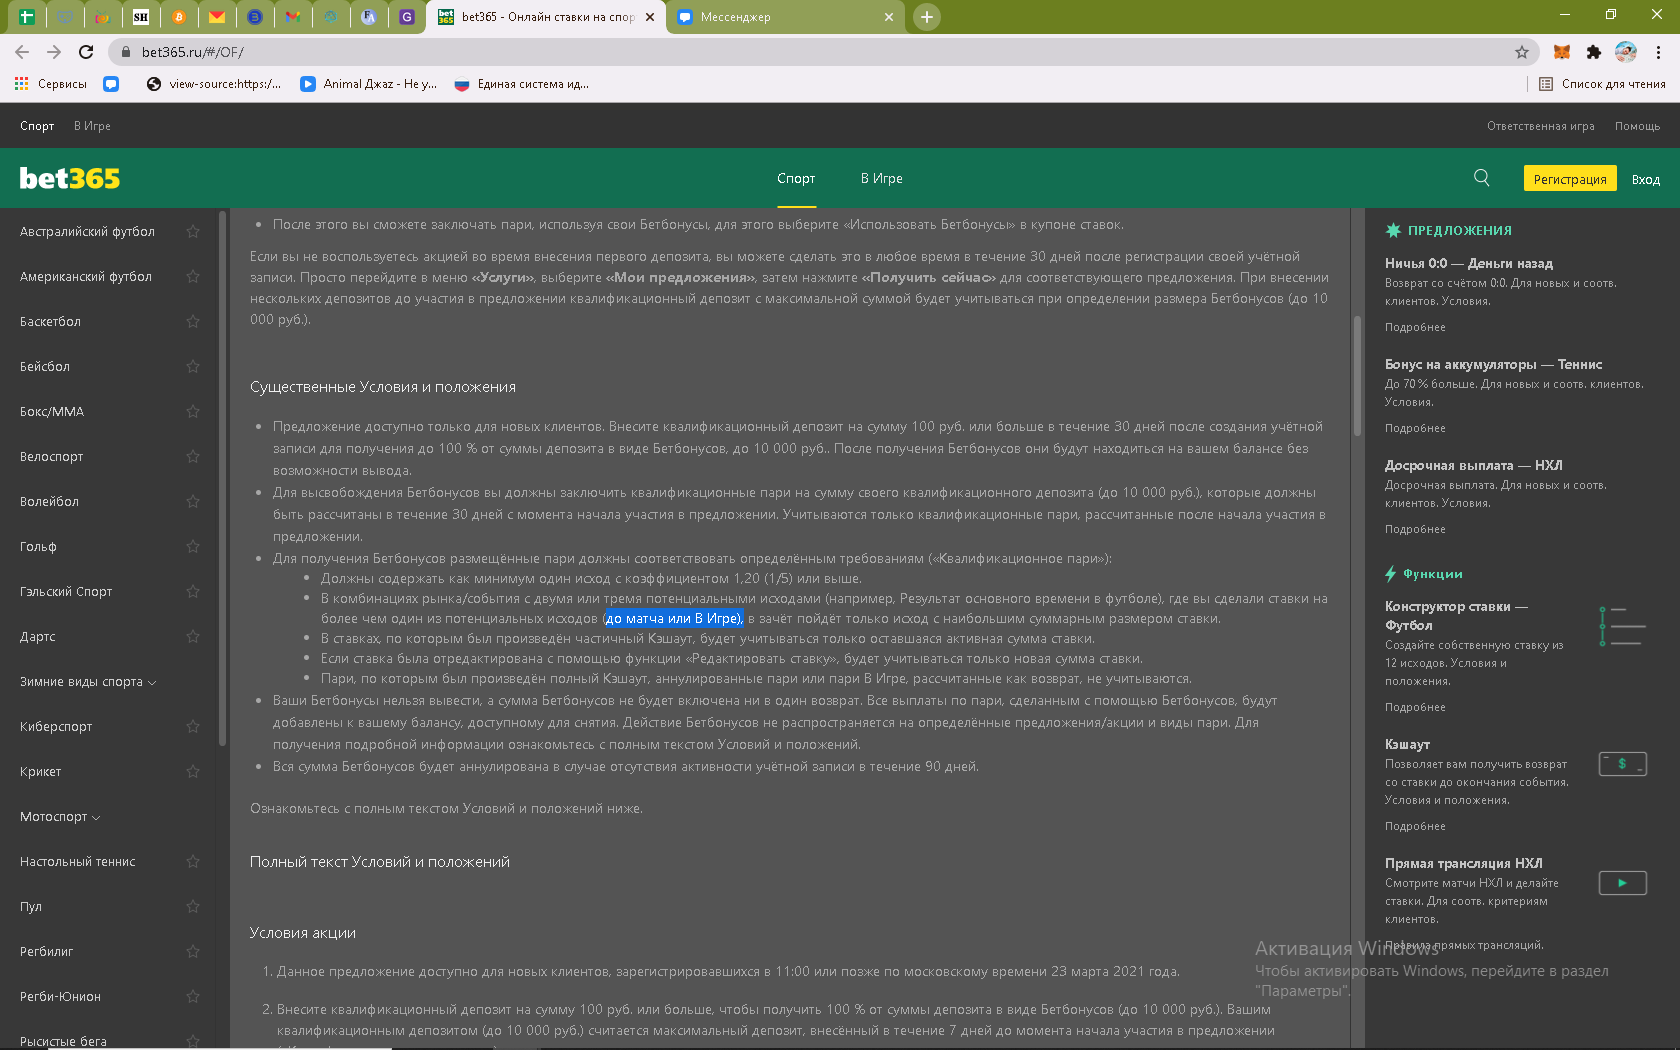Open the view-source bookmark
This screenshot has width=1680, height=1050.
point(214,84)
